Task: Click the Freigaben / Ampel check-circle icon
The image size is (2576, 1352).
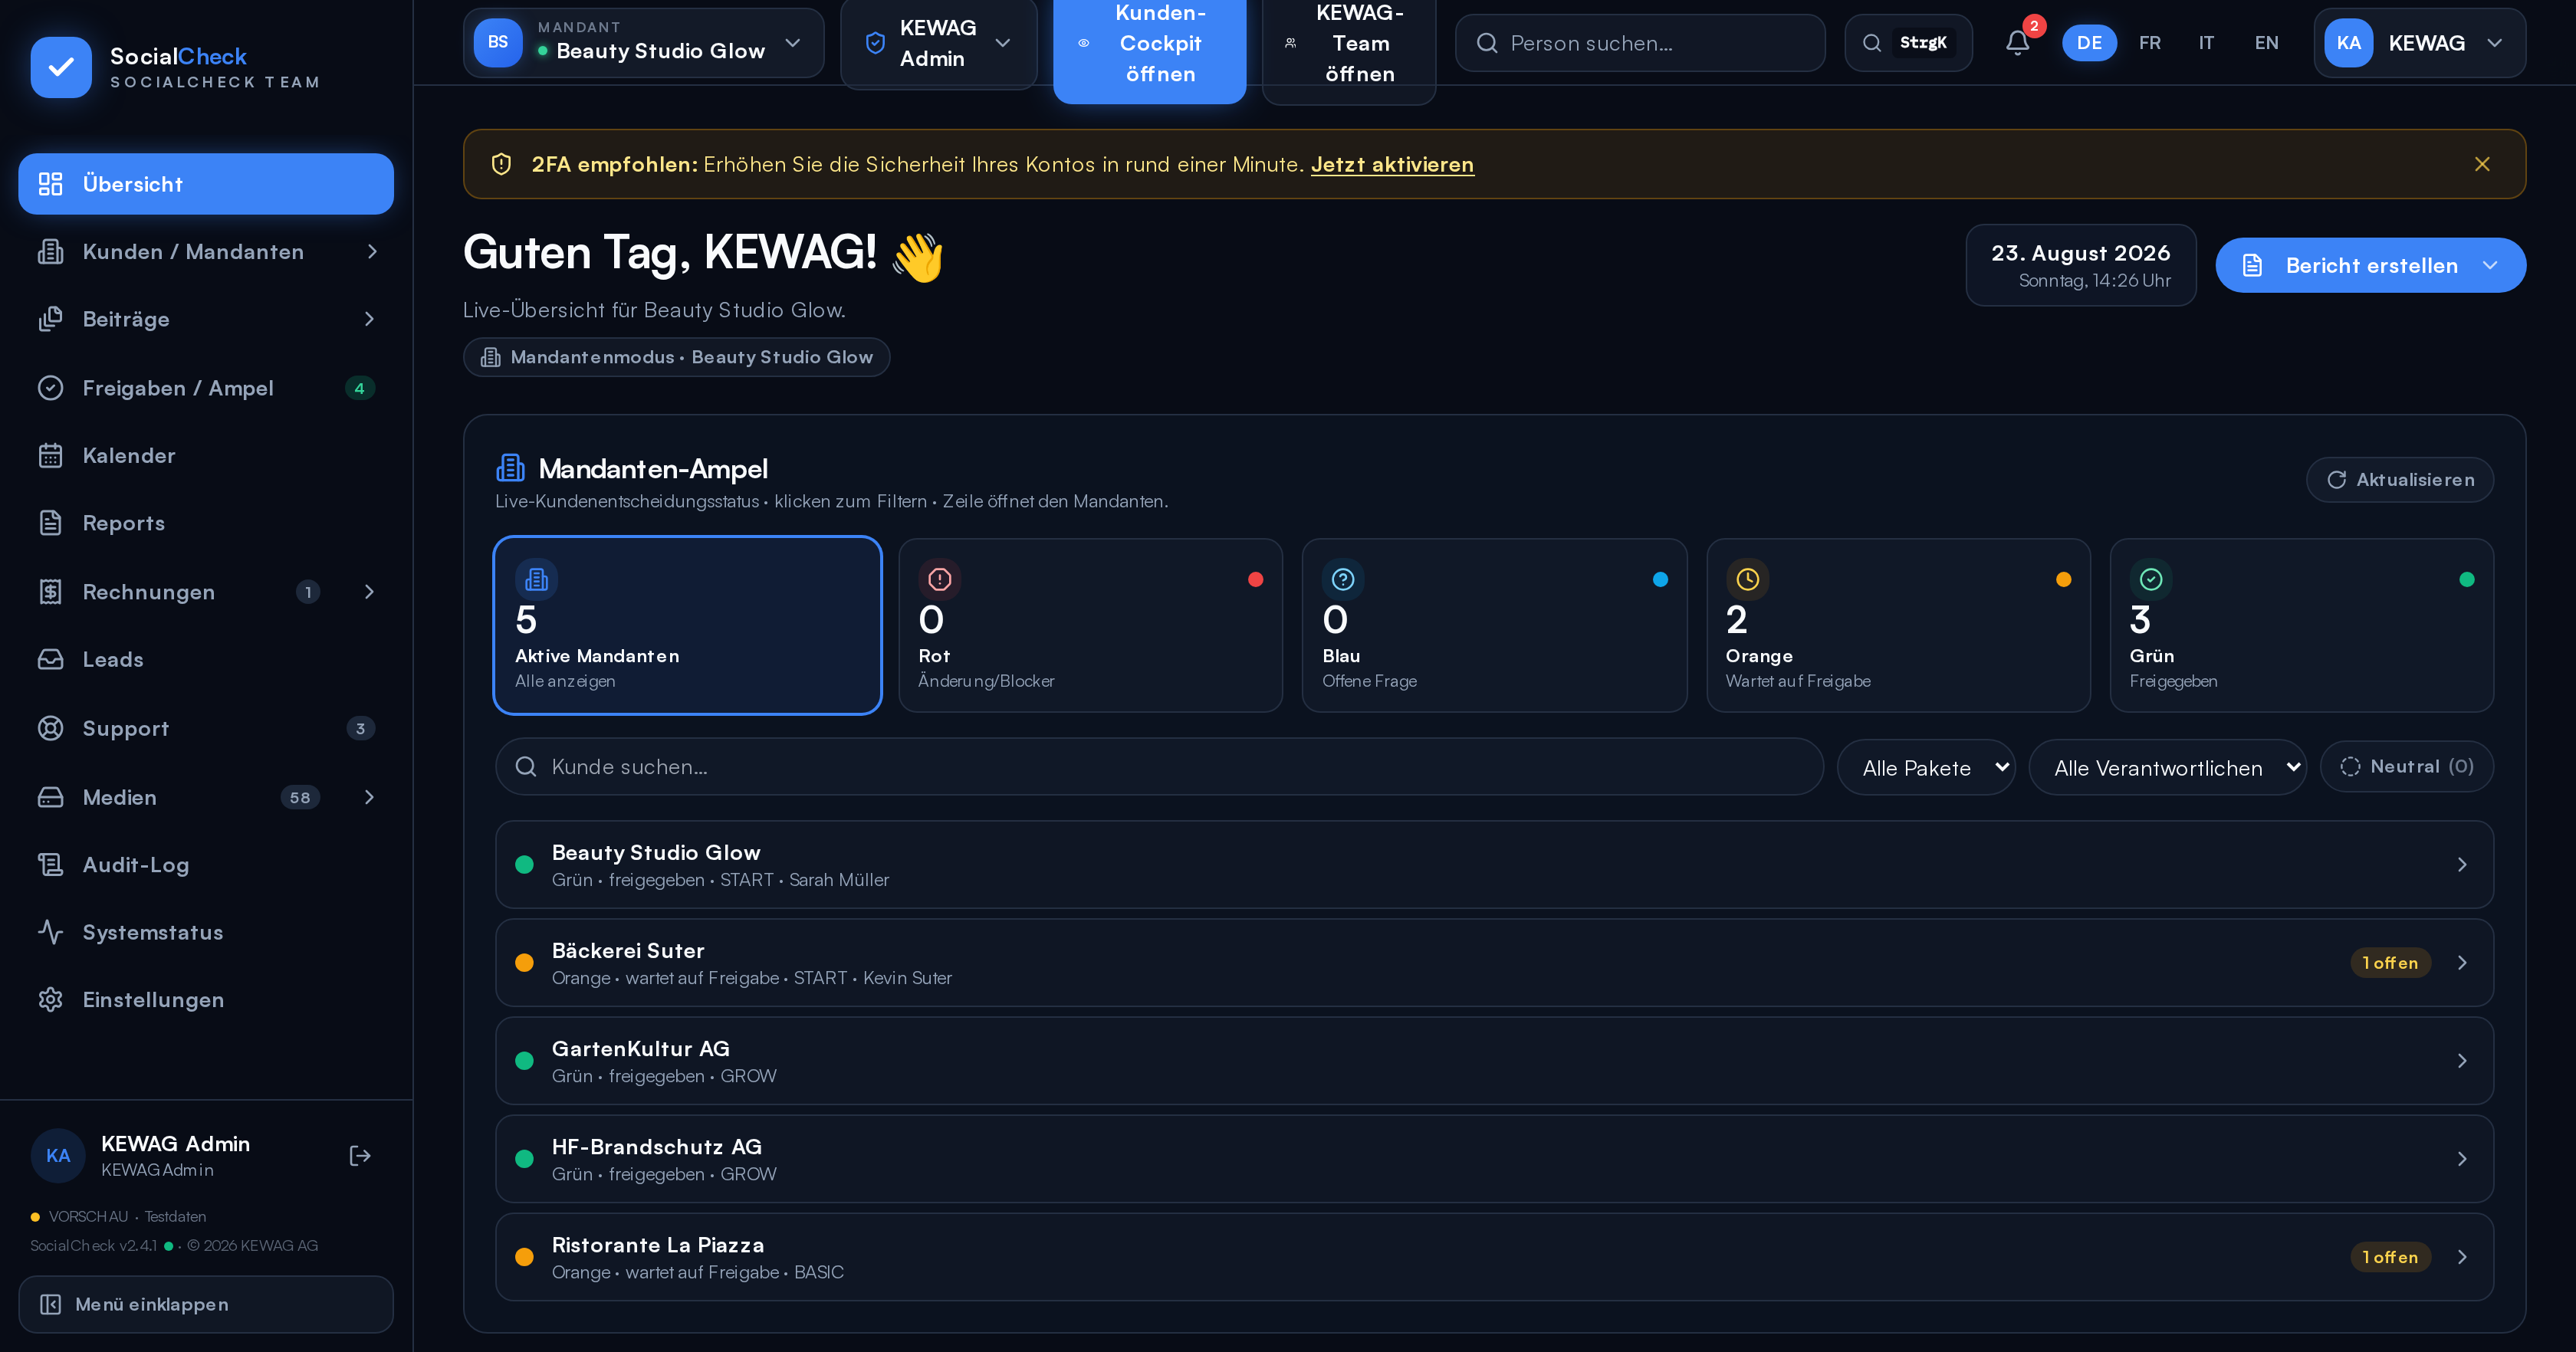Action: click(x=50, y=388)
